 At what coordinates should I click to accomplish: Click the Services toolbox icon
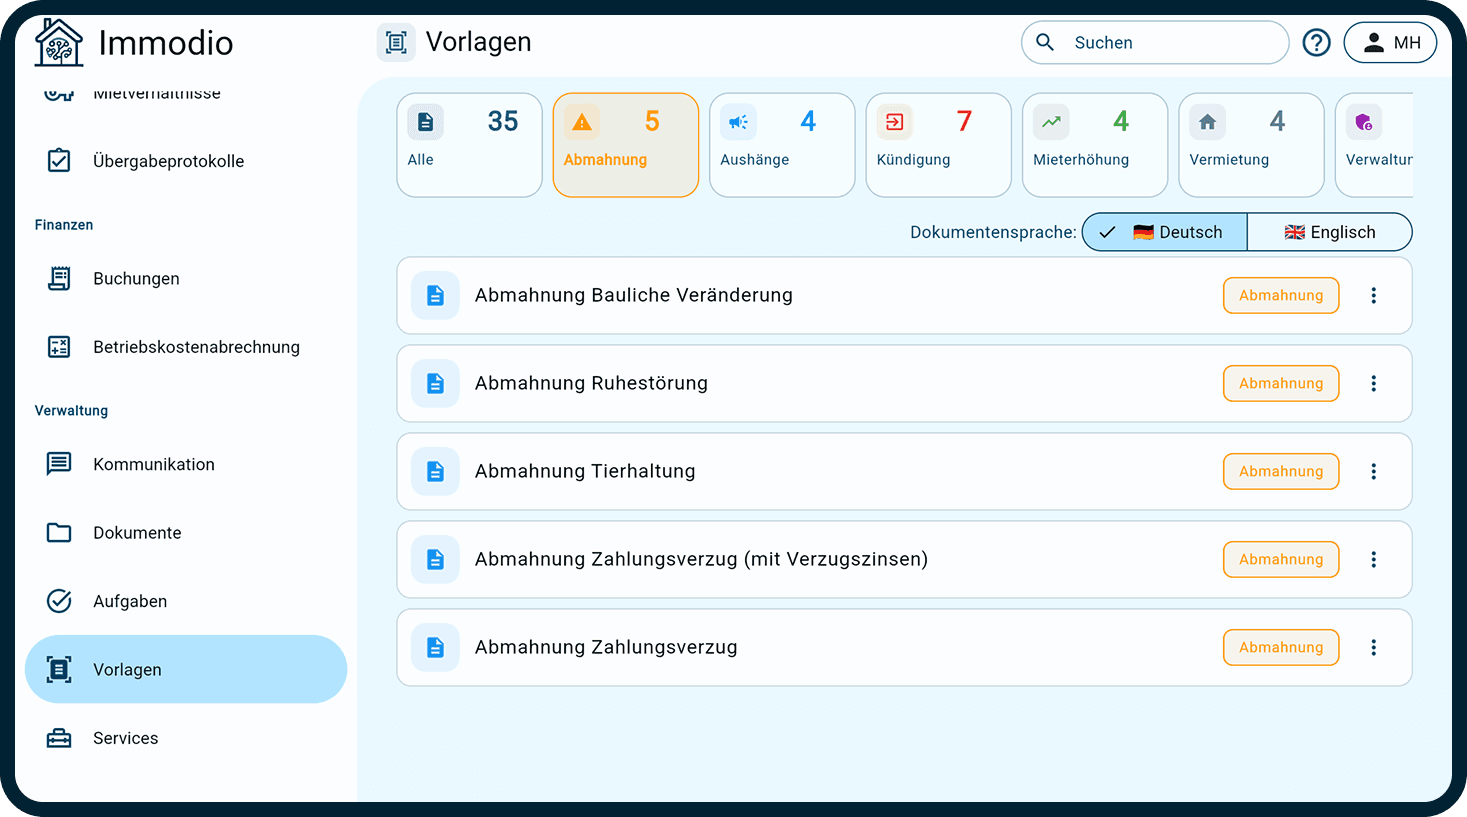tap(59, 738)
